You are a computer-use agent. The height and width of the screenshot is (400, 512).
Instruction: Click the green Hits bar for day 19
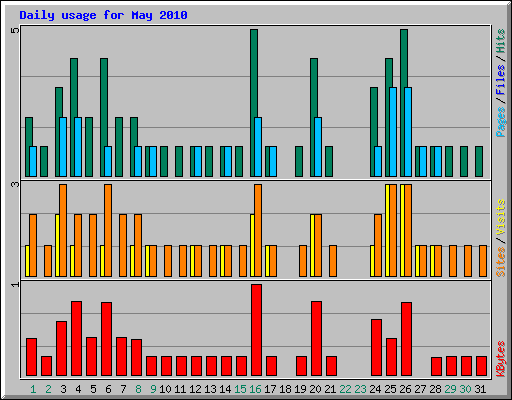[299, 161]
